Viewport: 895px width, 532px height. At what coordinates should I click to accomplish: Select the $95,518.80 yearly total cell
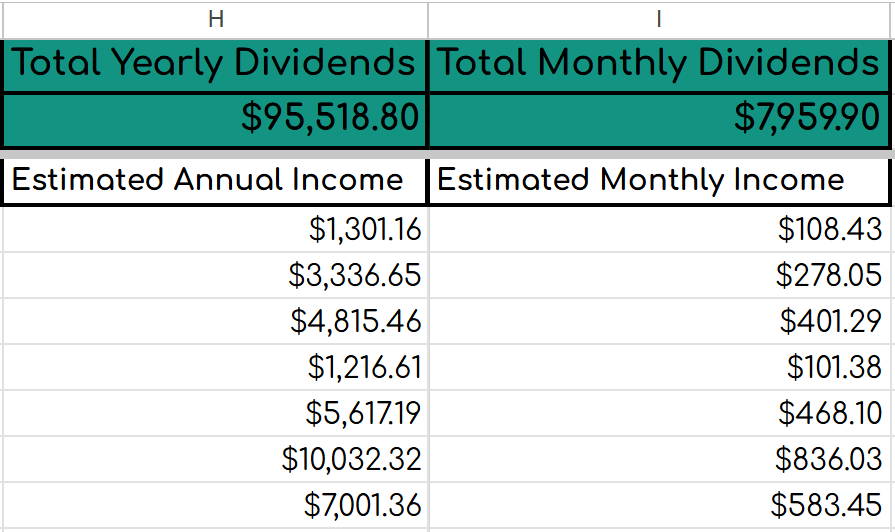click(x=215, y=119)
